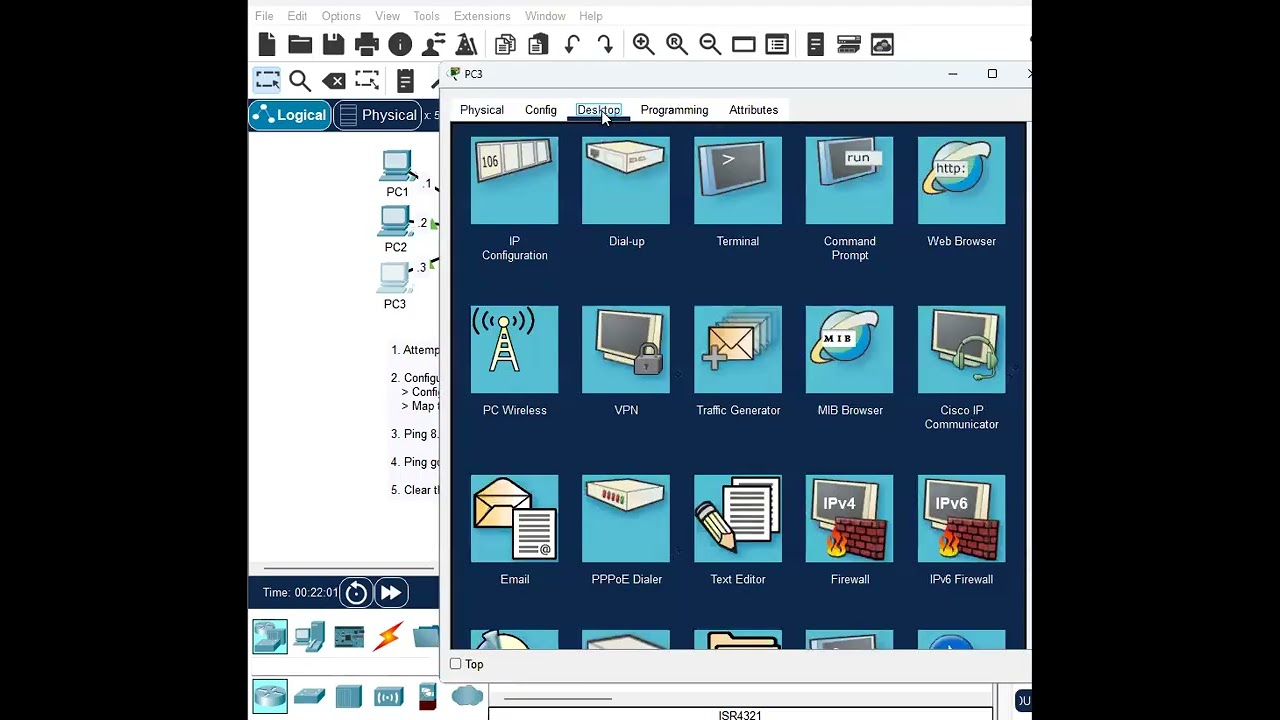
Task: Choose the Wireless Devices subcategory
Action: pyautogui.click(x=389, y=696)
